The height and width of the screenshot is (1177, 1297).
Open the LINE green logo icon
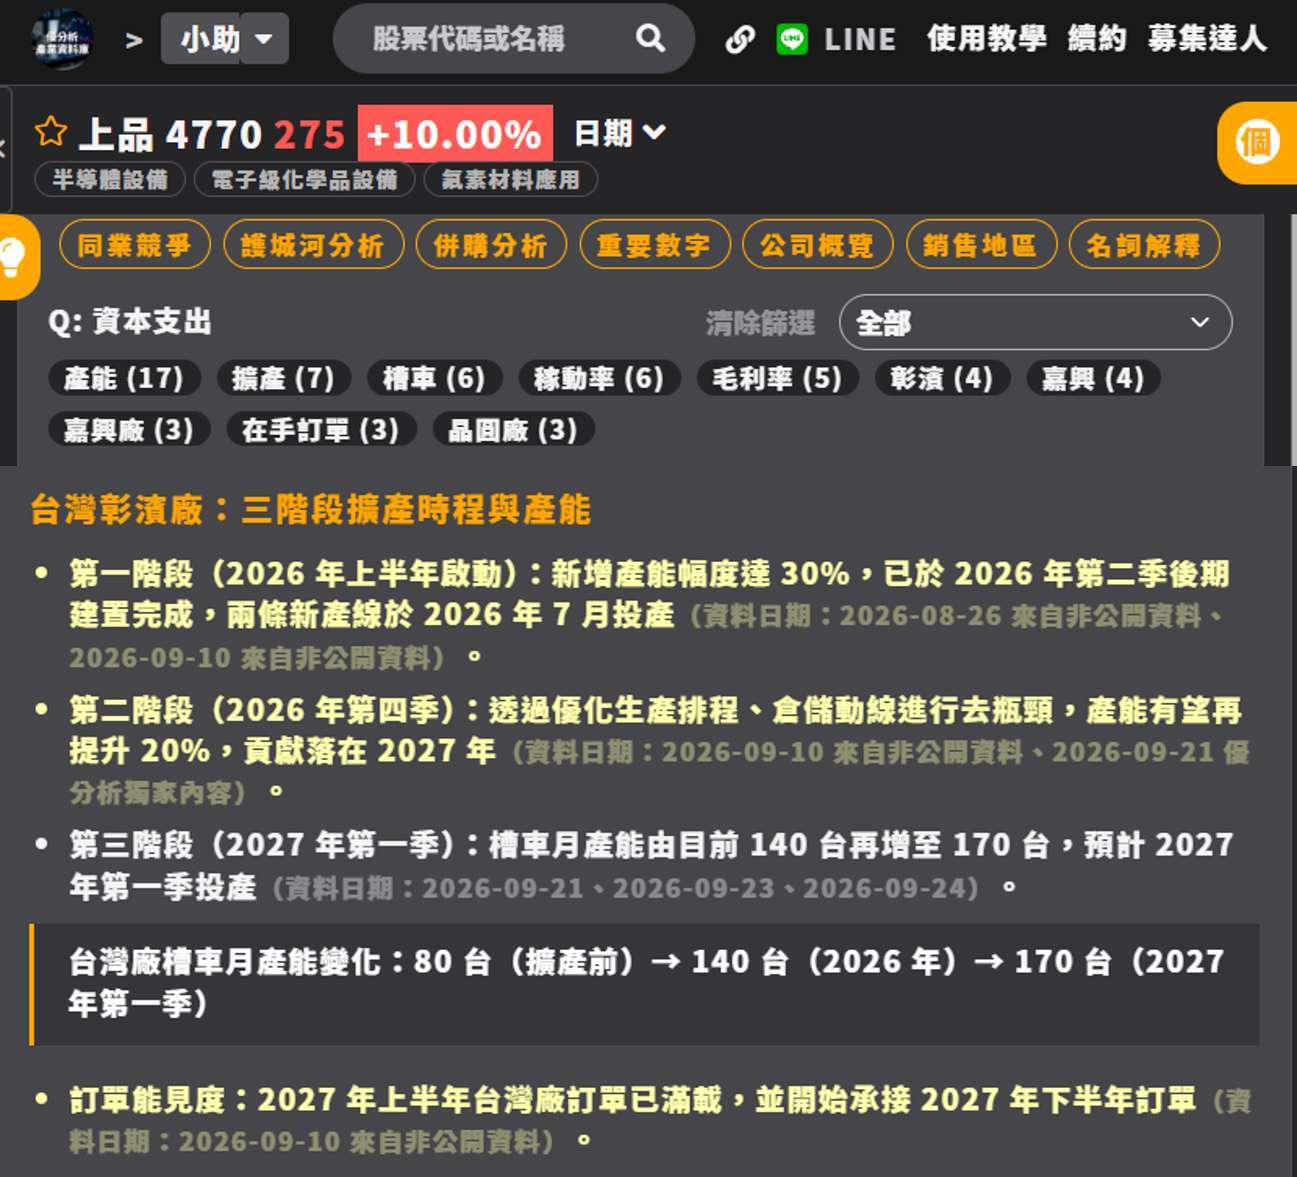pos(792,39)
